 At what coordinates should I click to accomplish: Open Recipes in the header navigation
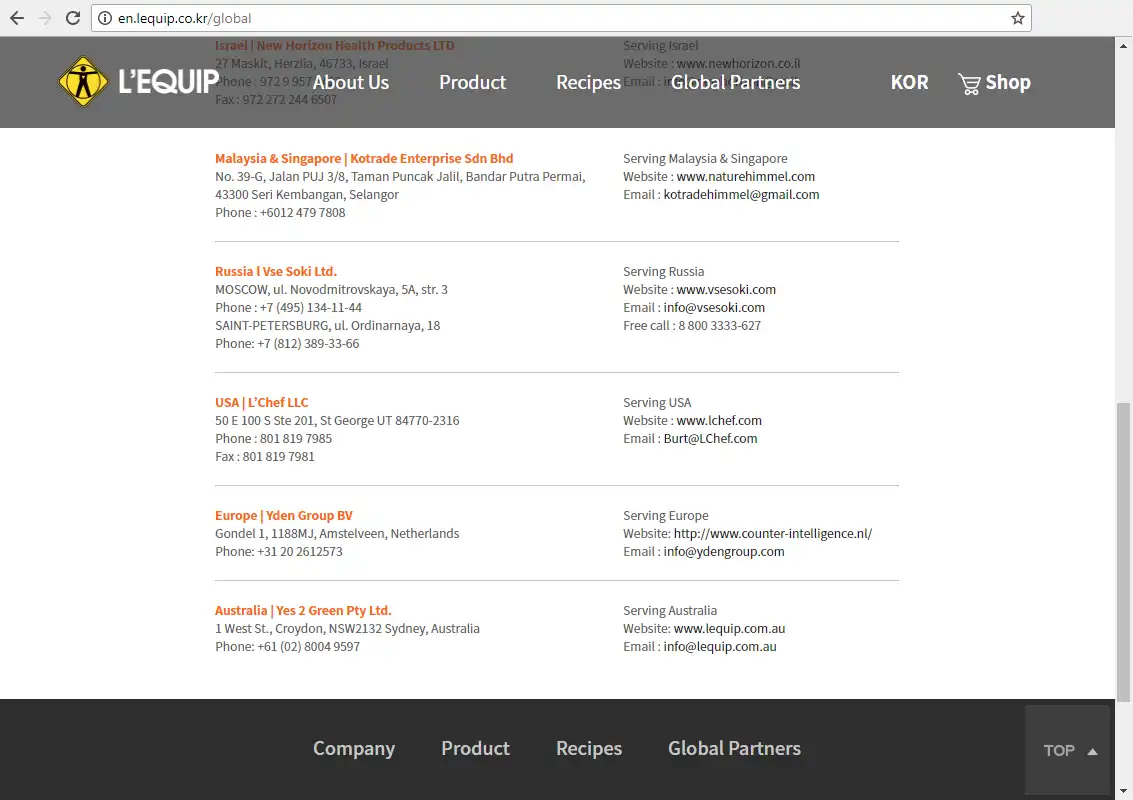588,82
